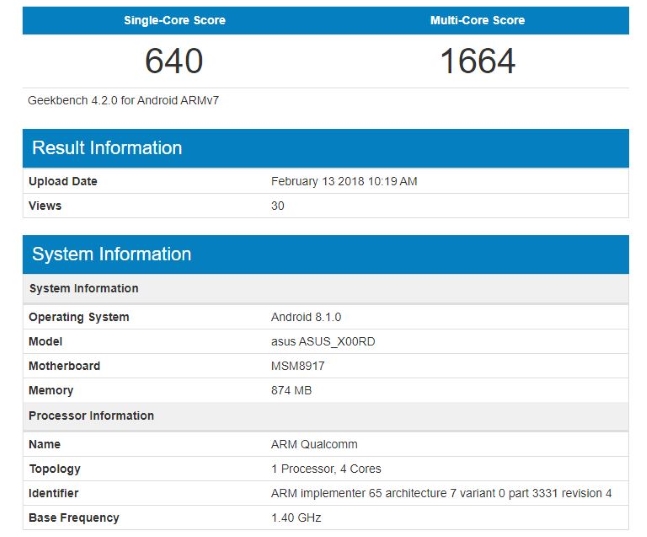The height and width of the screenshot is (537, 647).
Task: Select the ARM Qualcomm processor name
Action: point(314,444)
